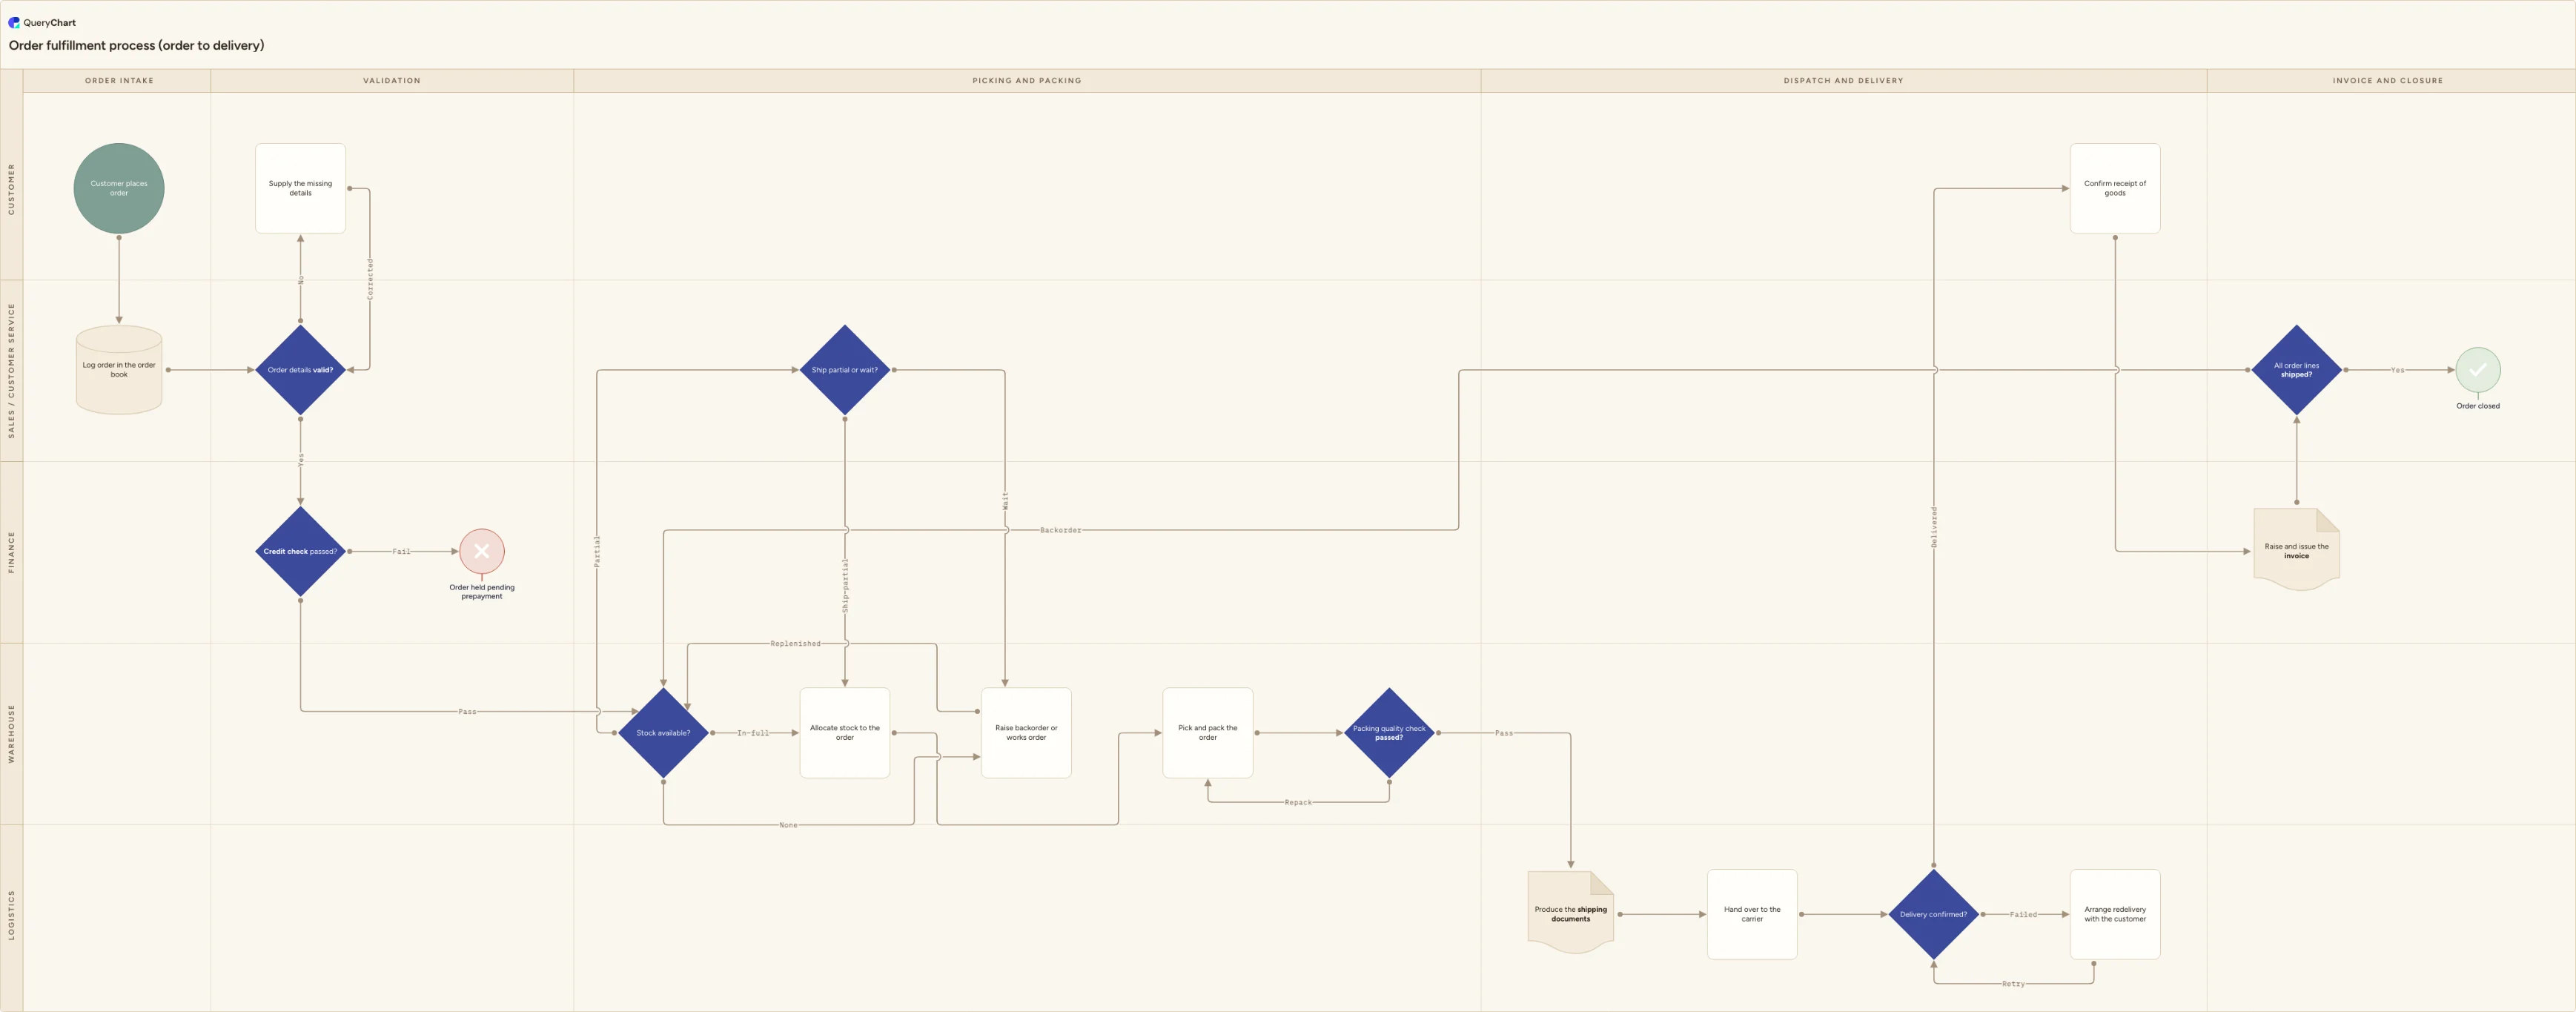This screenshot has width=2576, height=1012.
Task: Click the 'Delivered' vertical connector label
Action: (1934, 527)
